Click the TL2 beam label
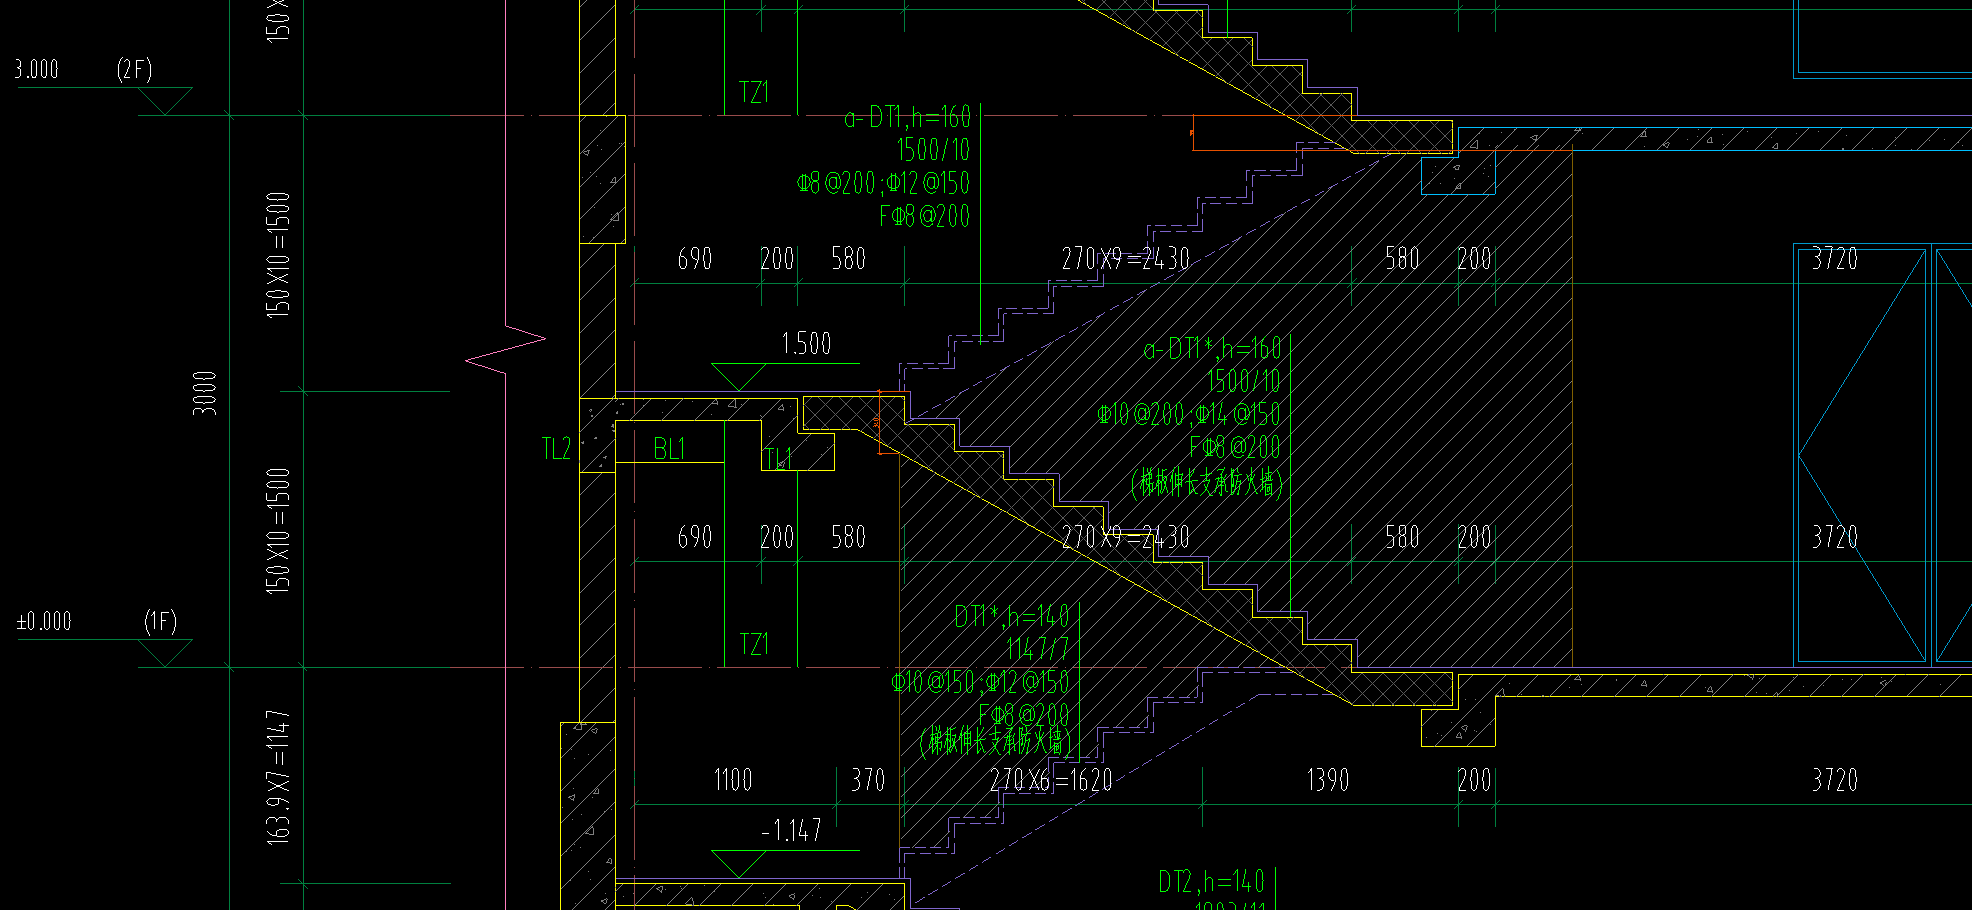 (556, 449)
